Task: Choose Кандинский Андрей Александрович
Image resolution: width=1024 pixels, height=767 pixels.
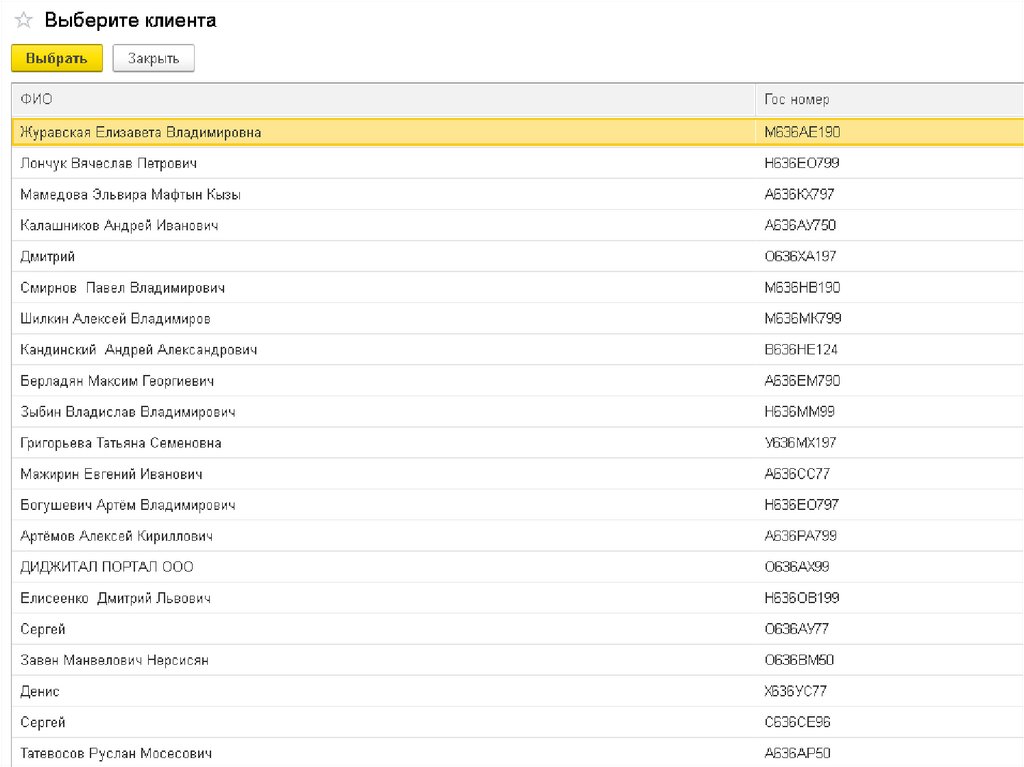Action: pyautogui.click(x=139, y=350)
